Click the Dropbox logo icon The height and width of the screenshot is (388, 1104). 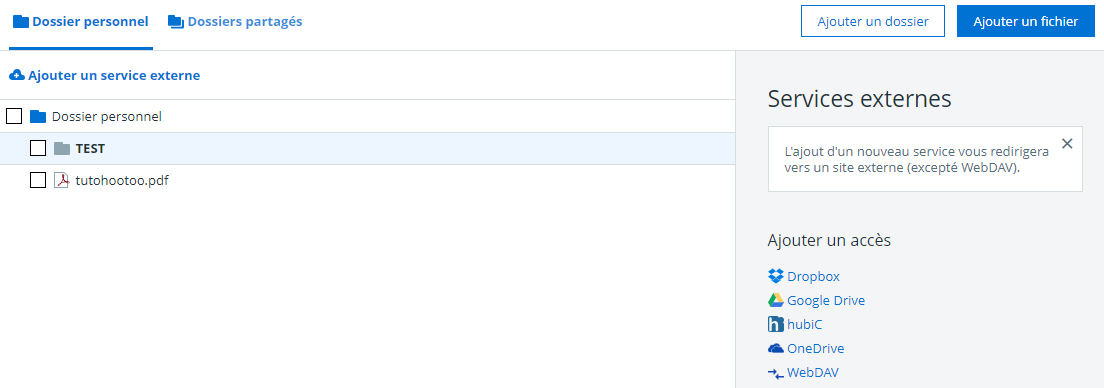(x=775, y=276)
